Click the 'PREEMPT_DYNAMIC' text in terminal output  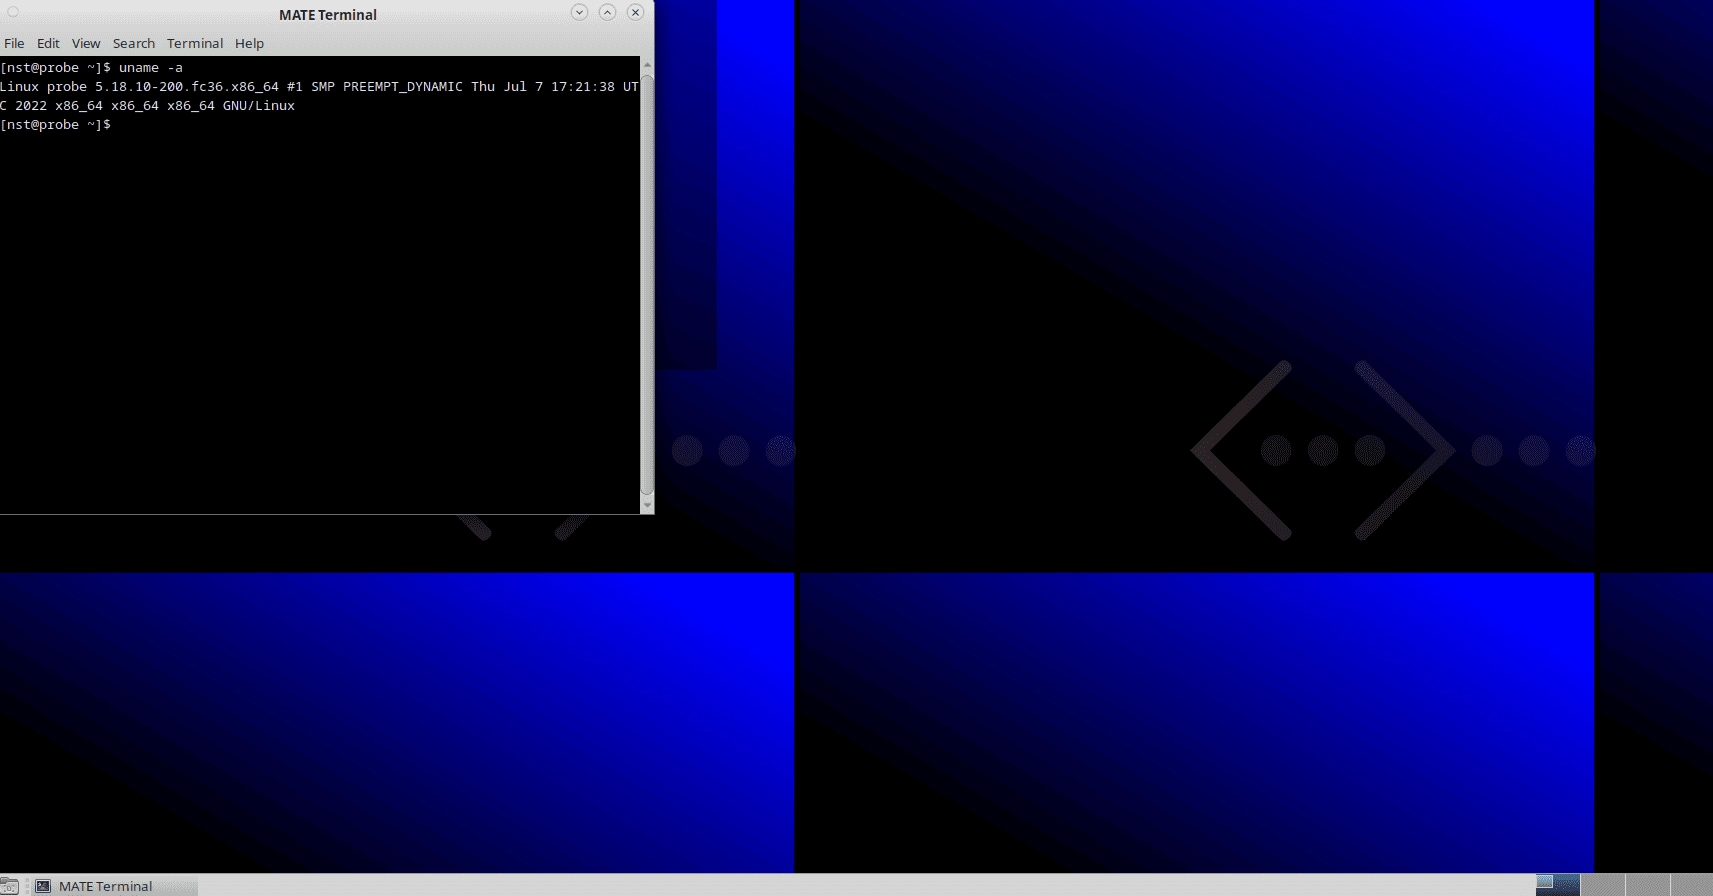403,87
